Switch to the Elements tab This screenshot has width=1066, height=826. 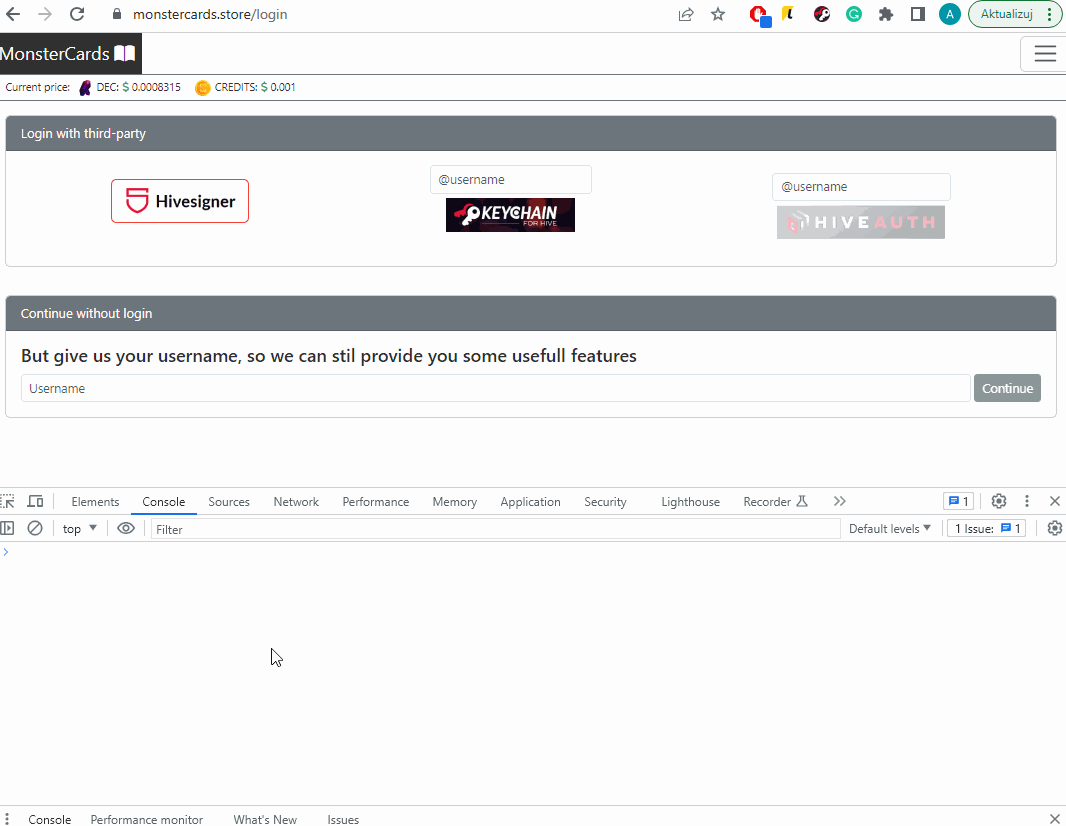[95, 502]
